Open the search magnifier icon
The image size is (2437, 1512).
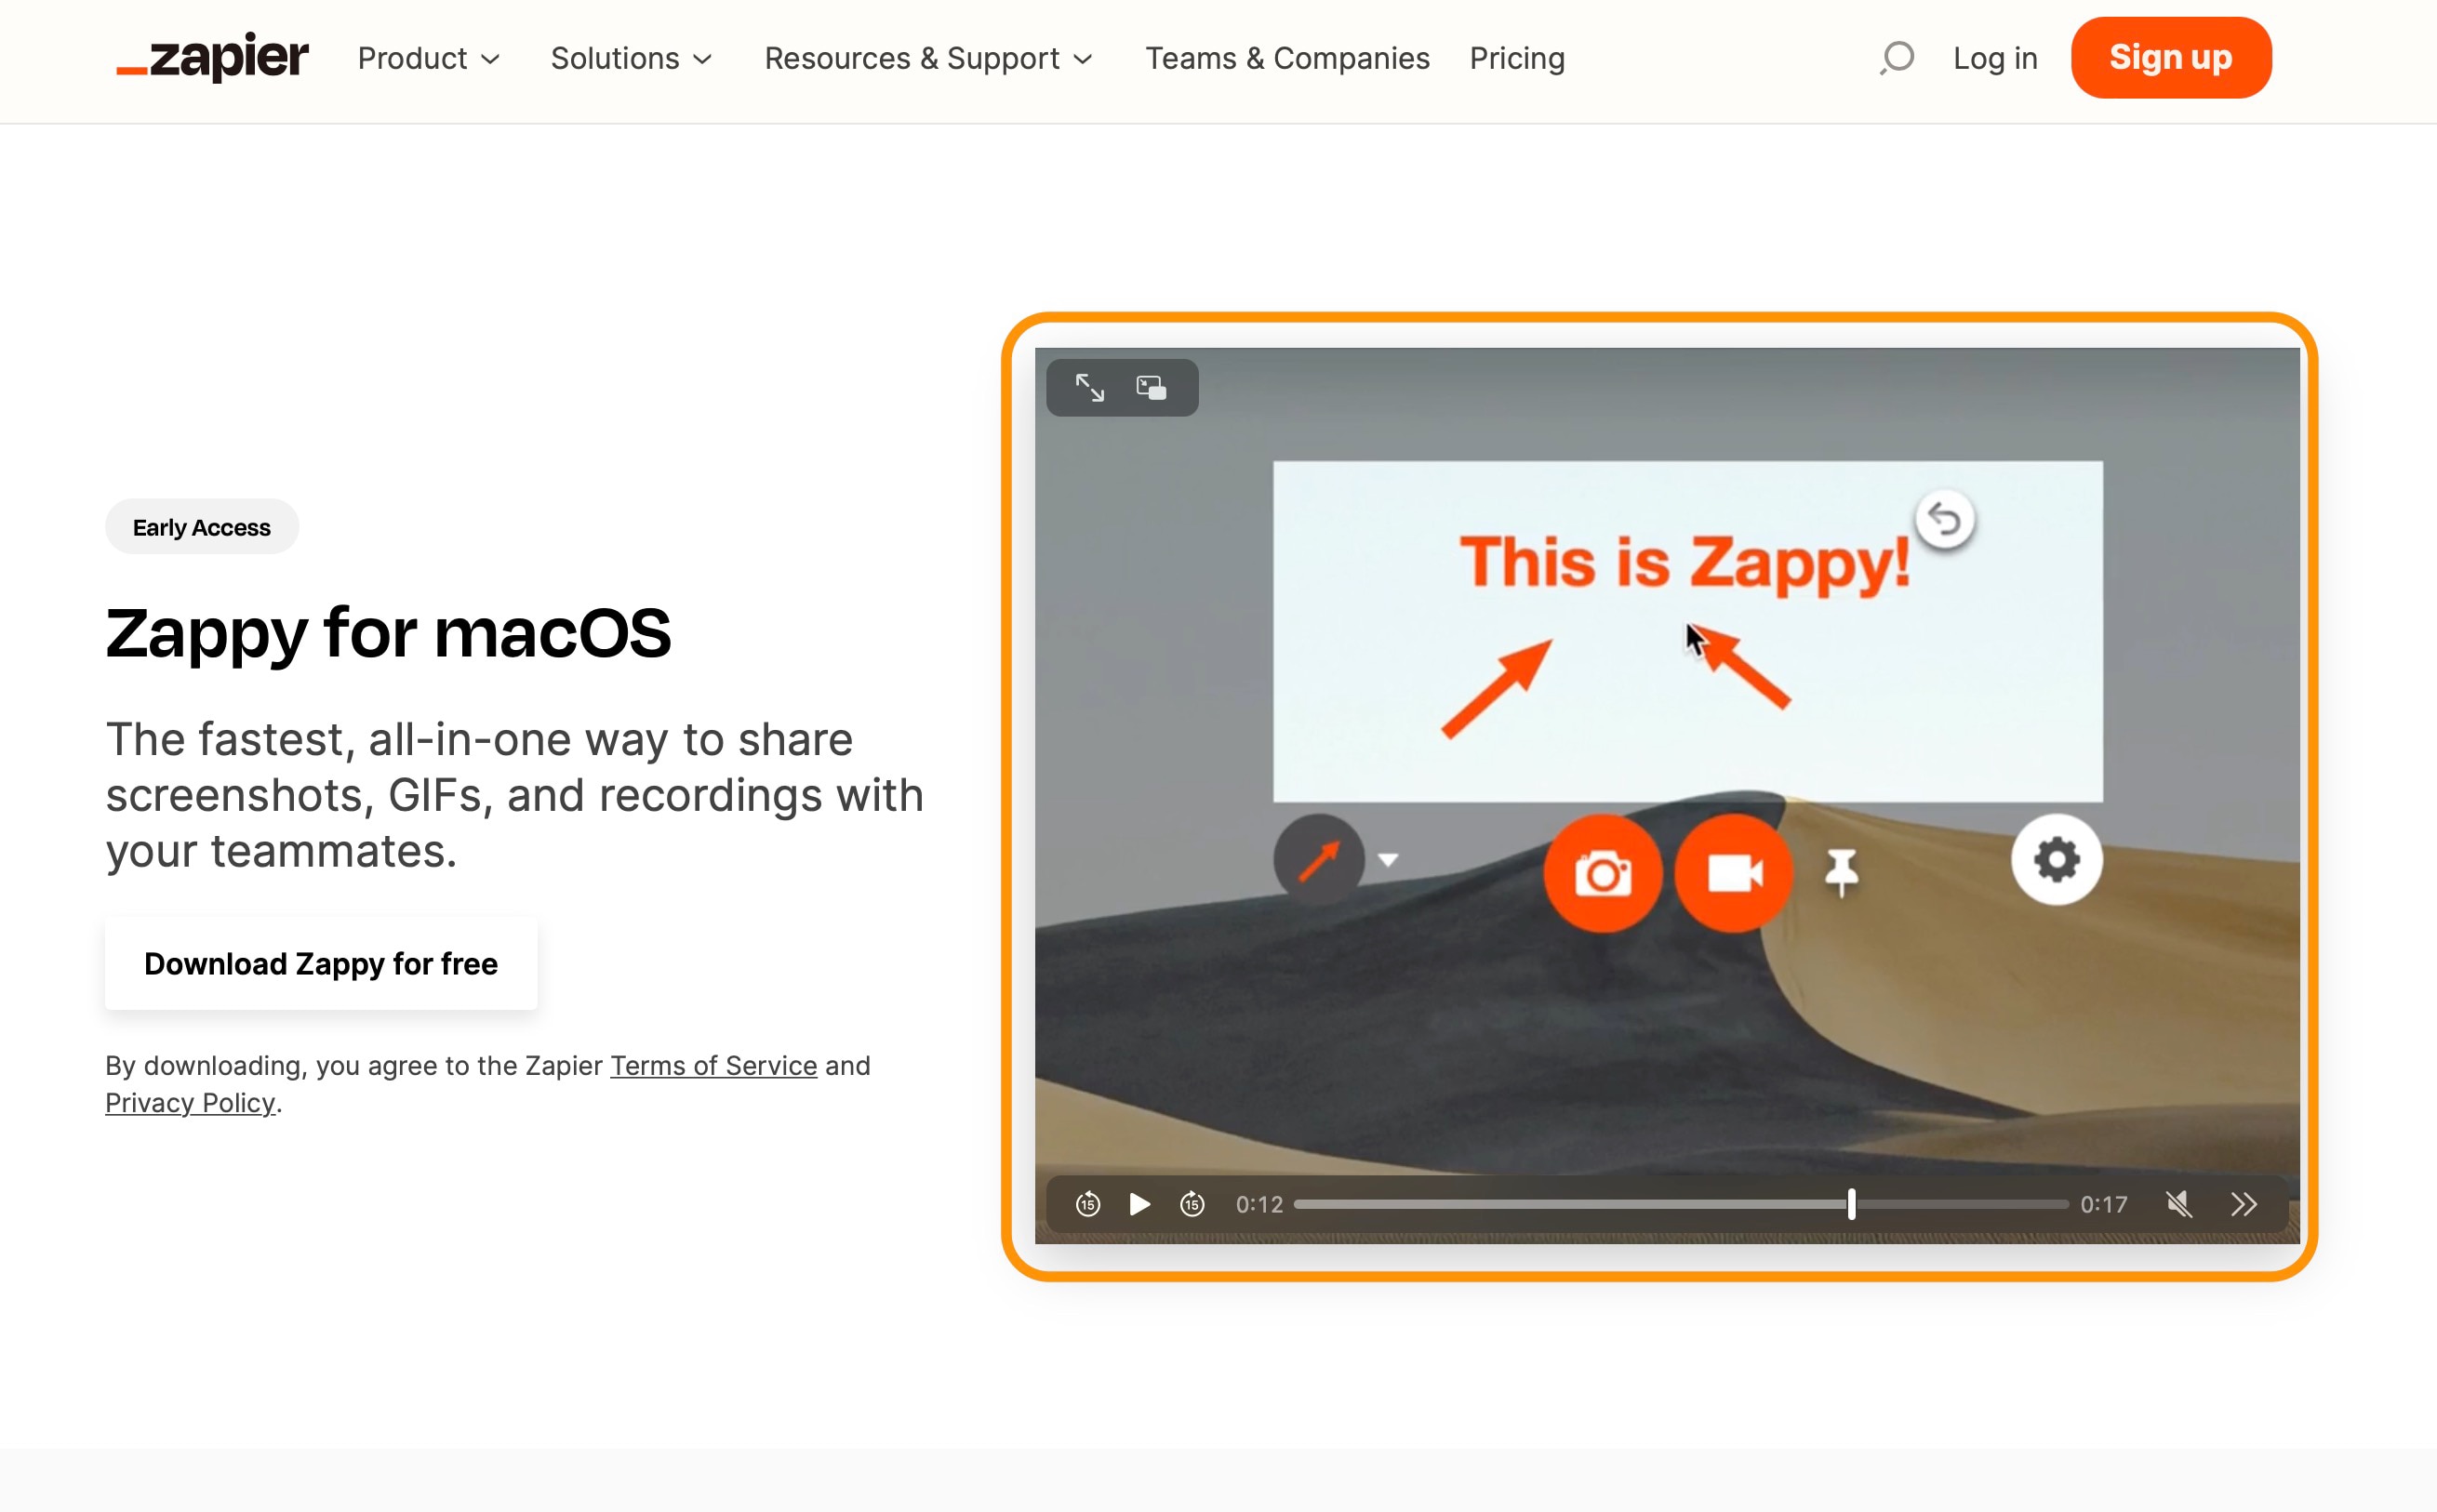1896,57
